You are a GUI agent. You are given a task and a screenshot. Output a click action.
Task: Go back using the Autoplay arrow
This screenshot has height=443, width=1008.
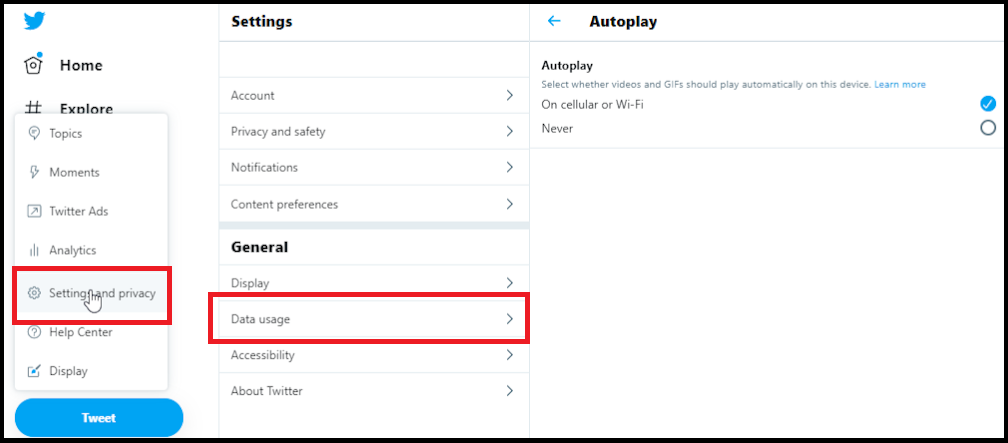[x=554, y=21]
